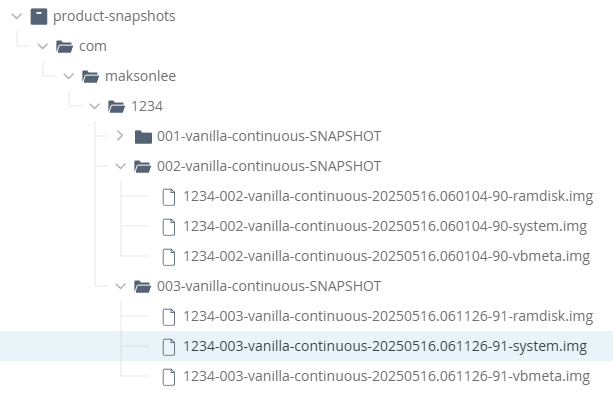
Task: Collapse the com folder chevron
Action: coord(43,47)
